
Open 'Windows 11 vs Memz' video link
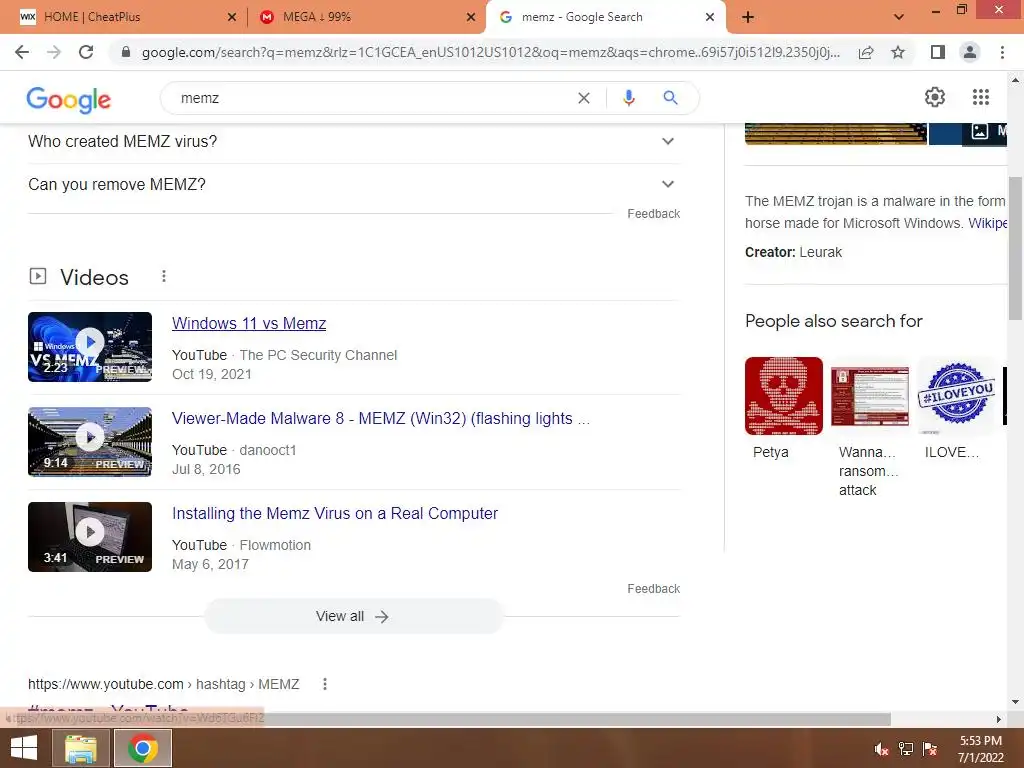(x=249, y=323)
